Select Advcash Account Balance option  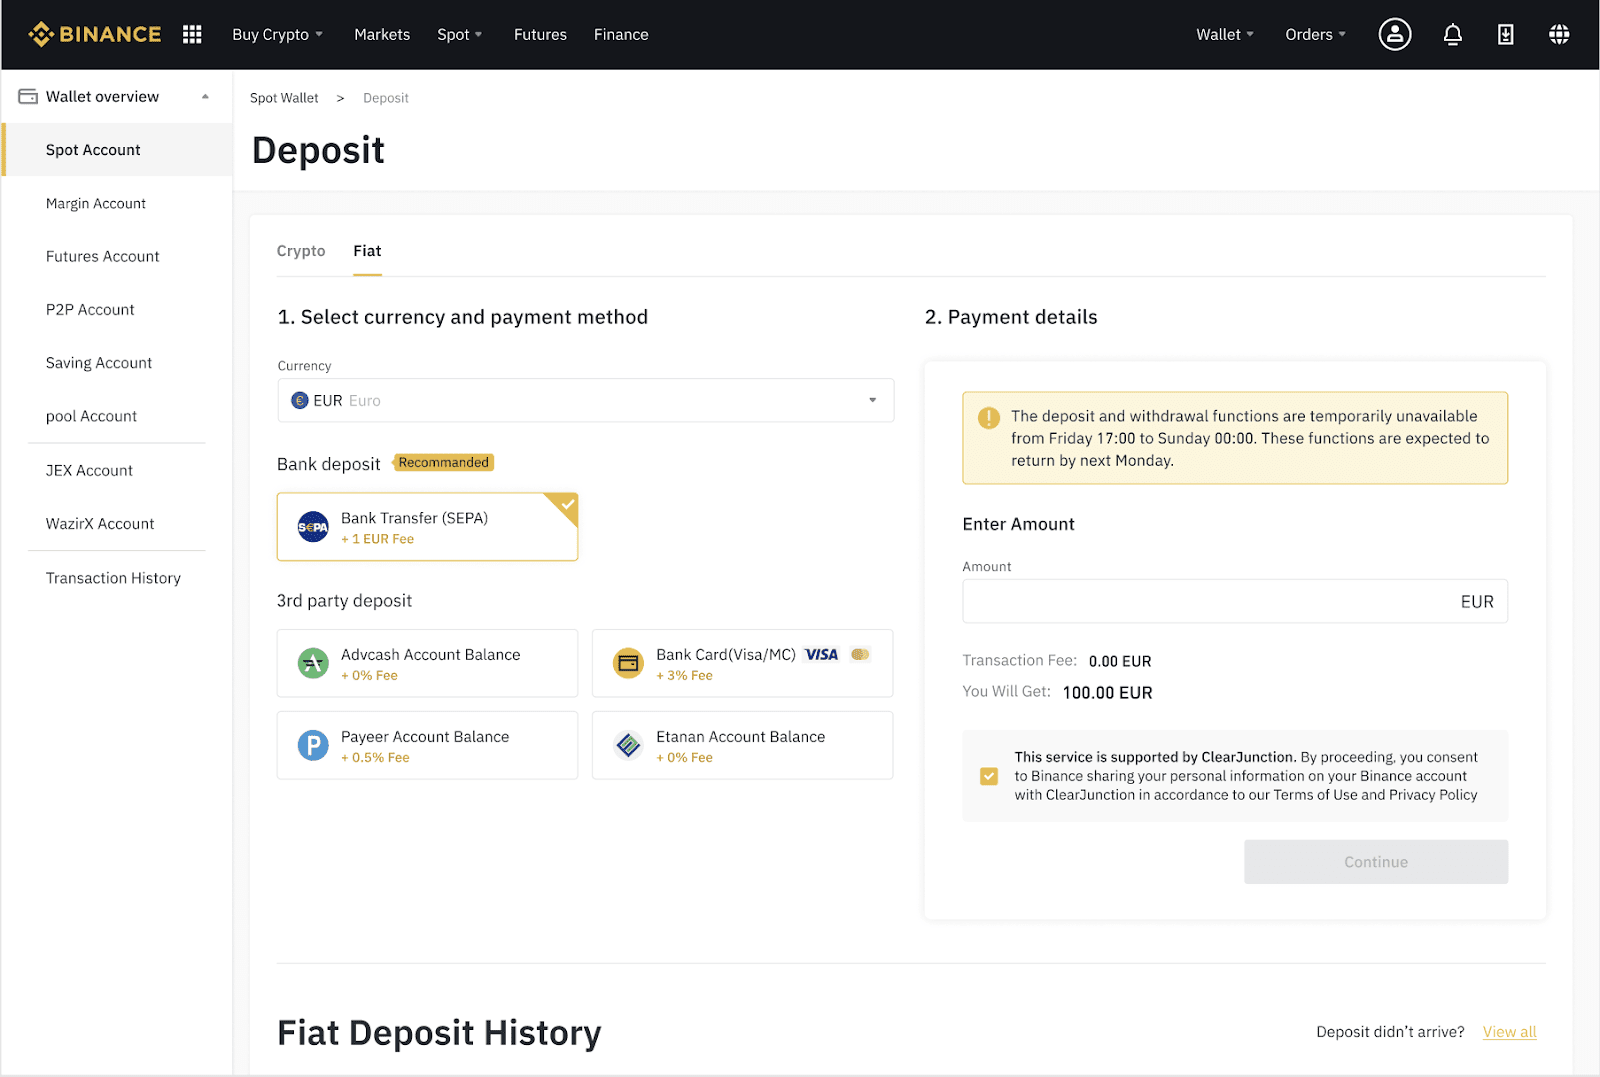pyautogui.click(x=427, y=663)
